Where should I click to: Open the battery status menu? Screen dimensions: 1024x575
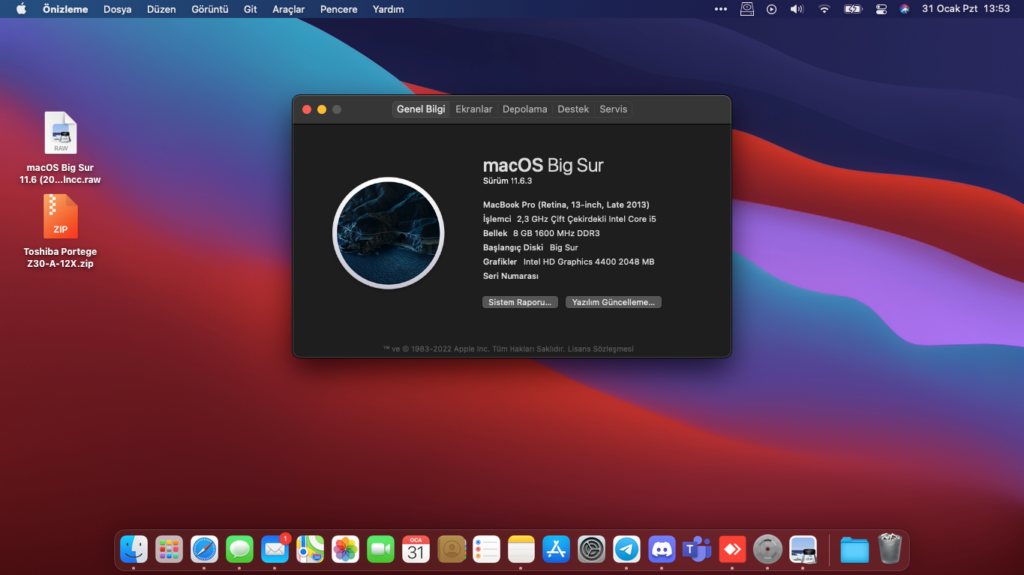pyautogui.click(x=852, y=9)
